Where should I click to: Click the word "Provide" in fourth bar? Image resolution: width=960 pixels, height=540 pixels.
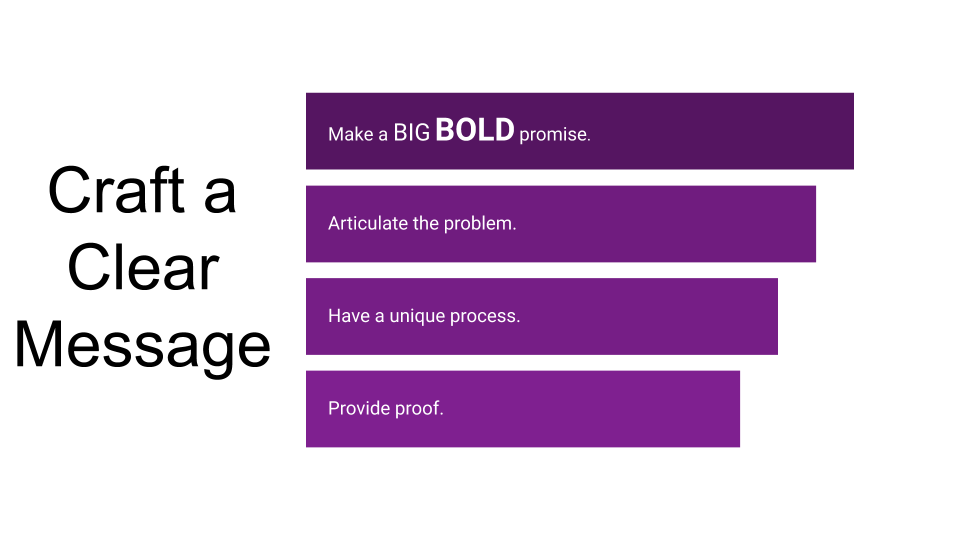(x=357, y=409)
